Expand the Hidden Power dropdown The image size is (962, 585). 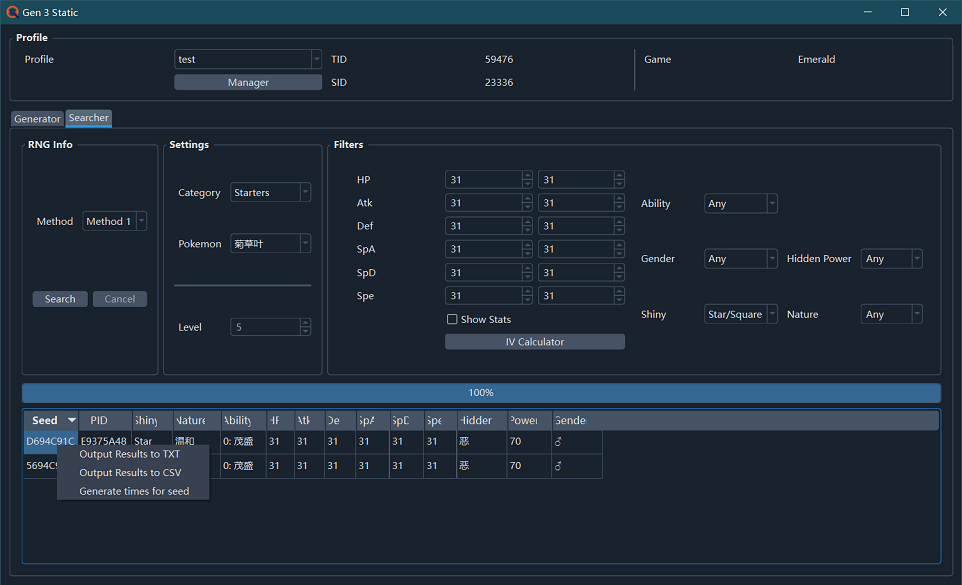click(x=892, y=259)
